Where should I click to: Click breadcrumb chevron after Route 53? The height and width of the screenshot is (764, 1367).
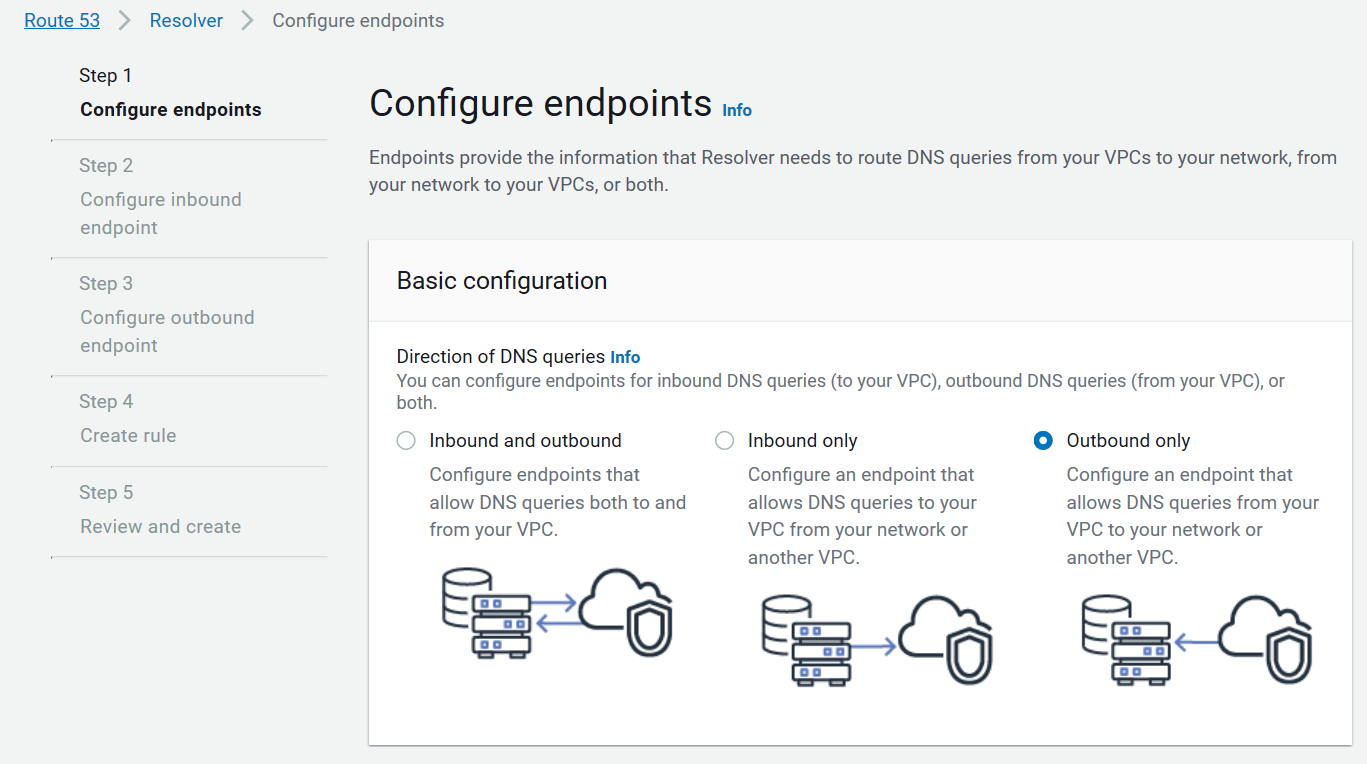(x=125, y=21)
